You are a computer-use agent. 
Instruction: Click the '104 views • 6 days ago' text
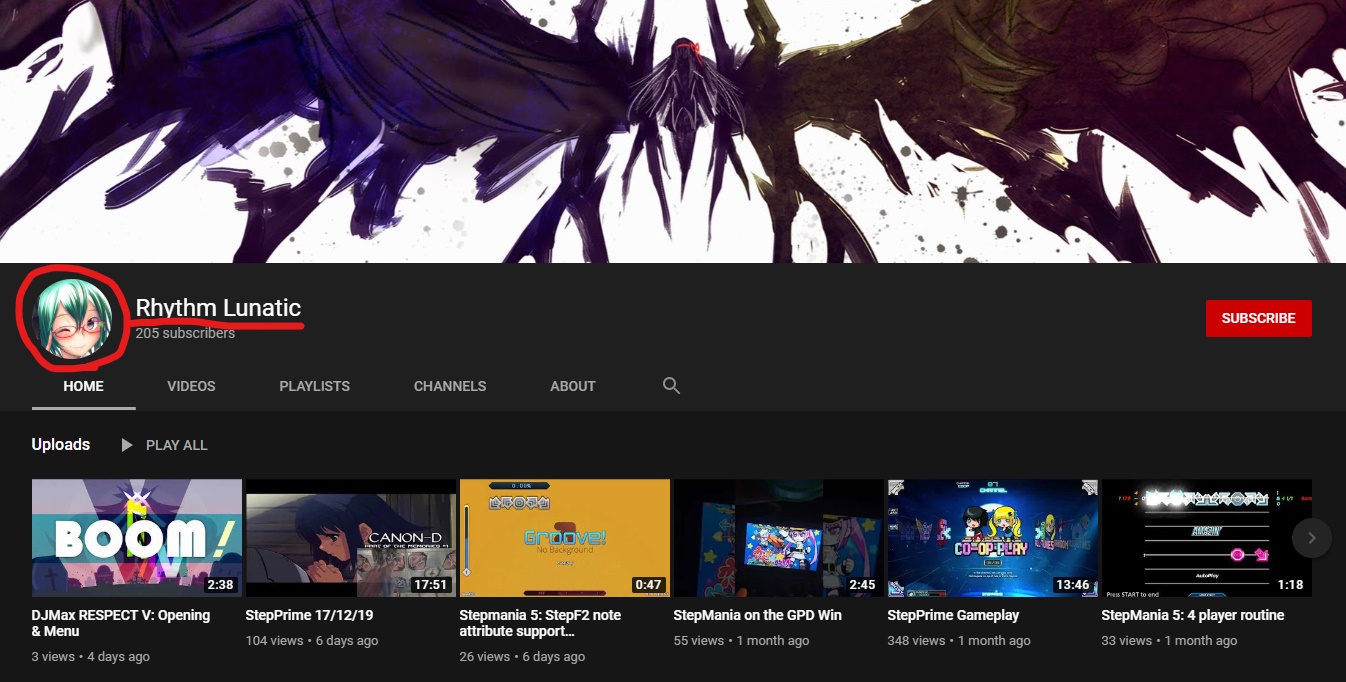(312, 641)
